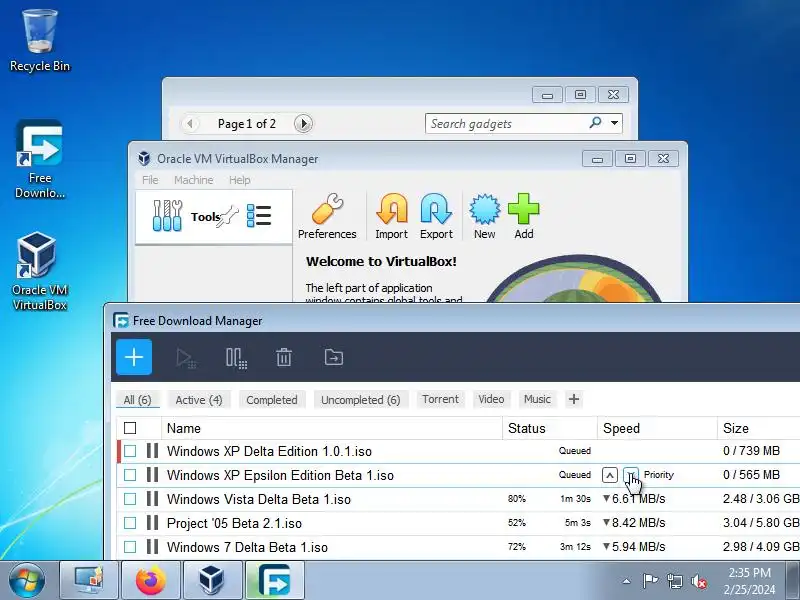
Task: Open VirtualBox Preferences wrench icon
Action: click(327, 216)
